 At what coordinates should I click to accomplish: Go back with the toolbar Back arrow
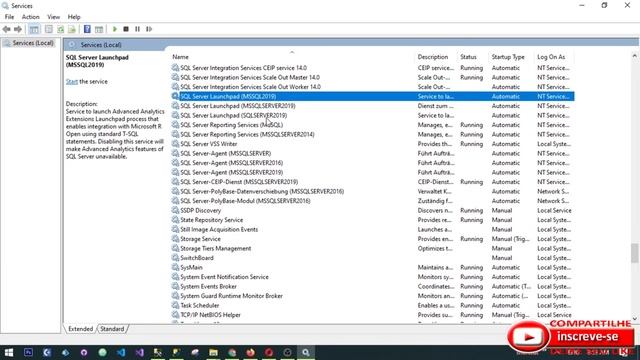(7, 29)
